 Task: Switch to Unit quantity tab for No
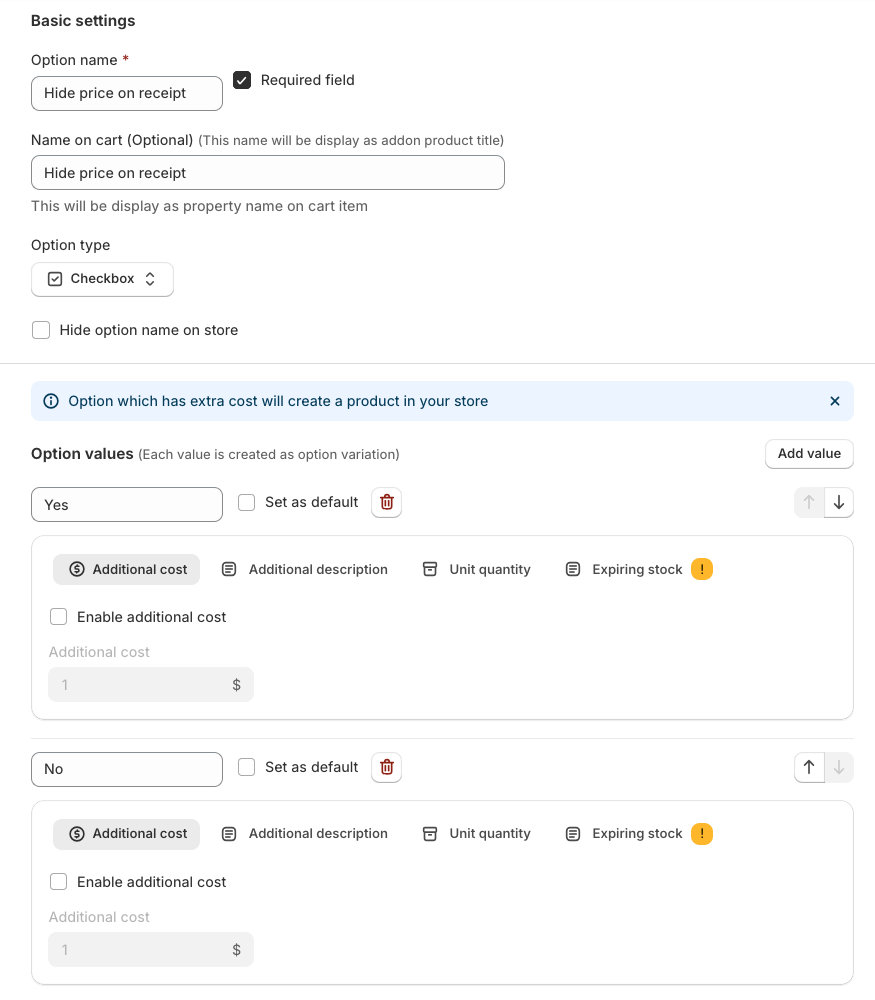coord(476,834)
